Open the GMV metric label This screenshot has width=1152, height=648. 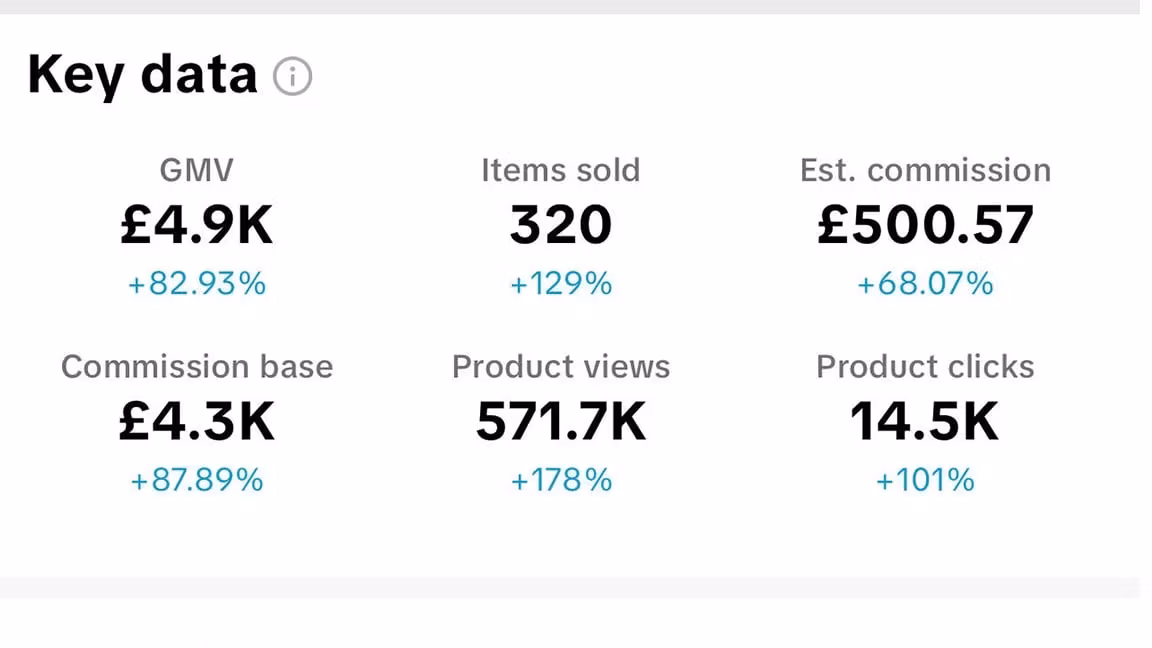click(196, 170)
